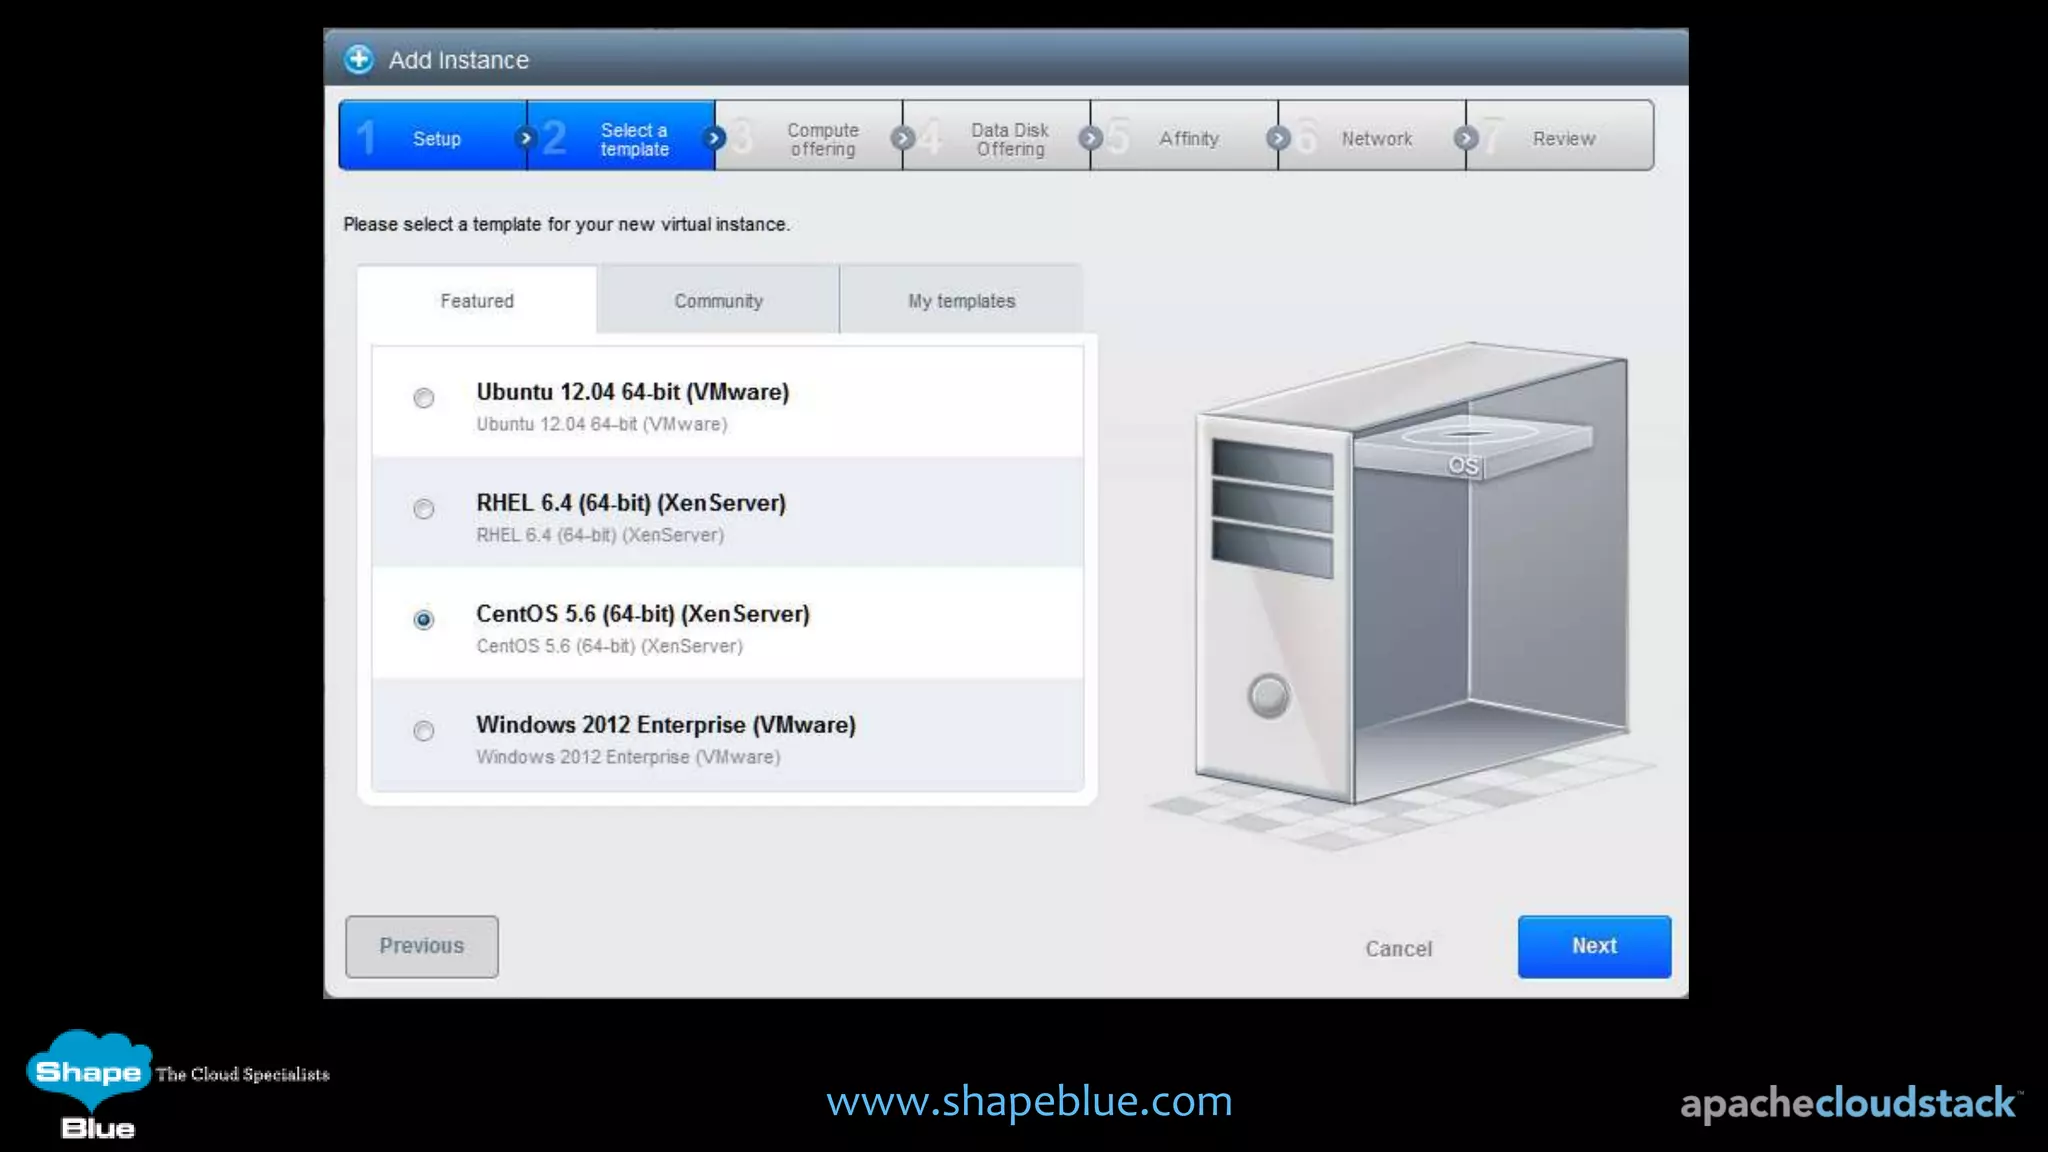This screenshot has width=2048, height=1152.
Task: Go to wizard step 1 Setup
Action: (433, 136)
